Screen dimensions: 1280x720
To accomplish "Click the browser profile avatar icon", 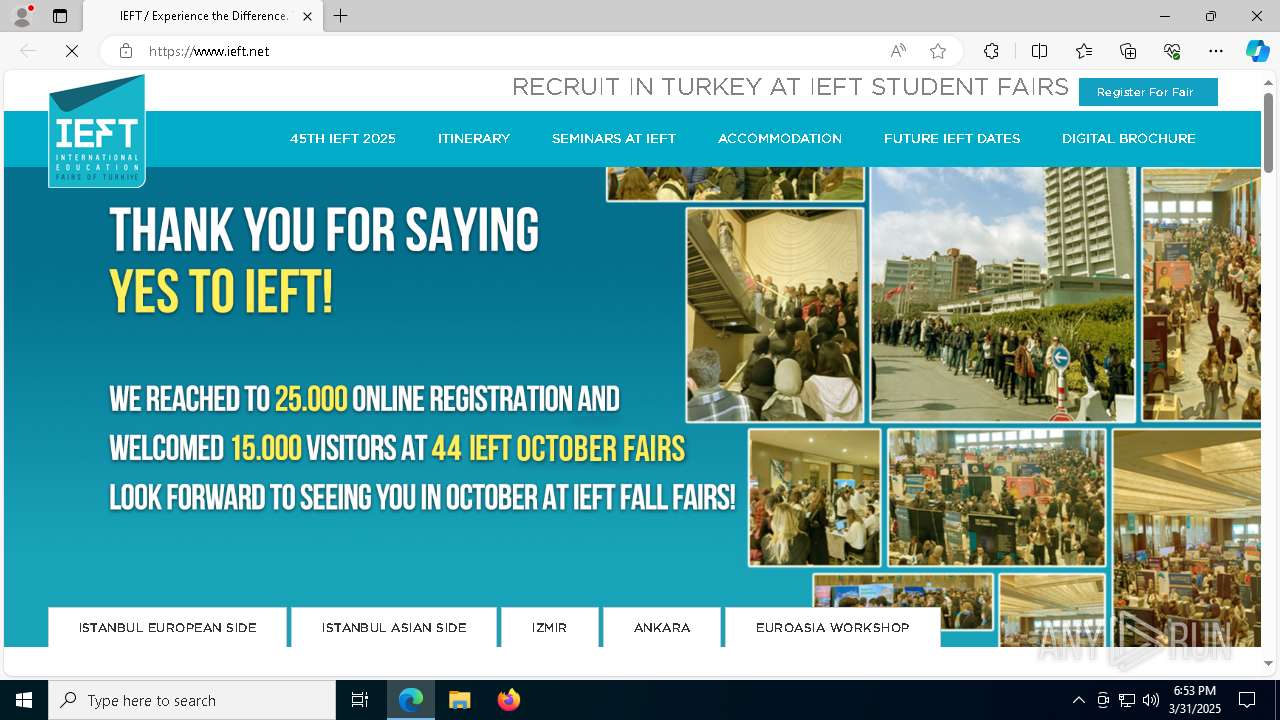I will tap(22, 16).
